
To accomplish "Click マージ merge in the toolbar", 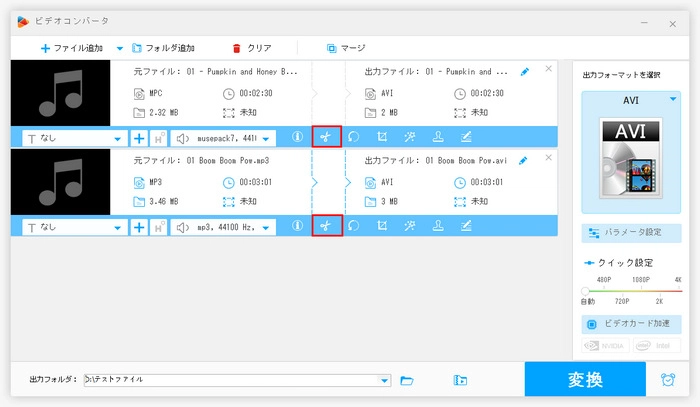I will pyautogui.click(x=346, y=47).
